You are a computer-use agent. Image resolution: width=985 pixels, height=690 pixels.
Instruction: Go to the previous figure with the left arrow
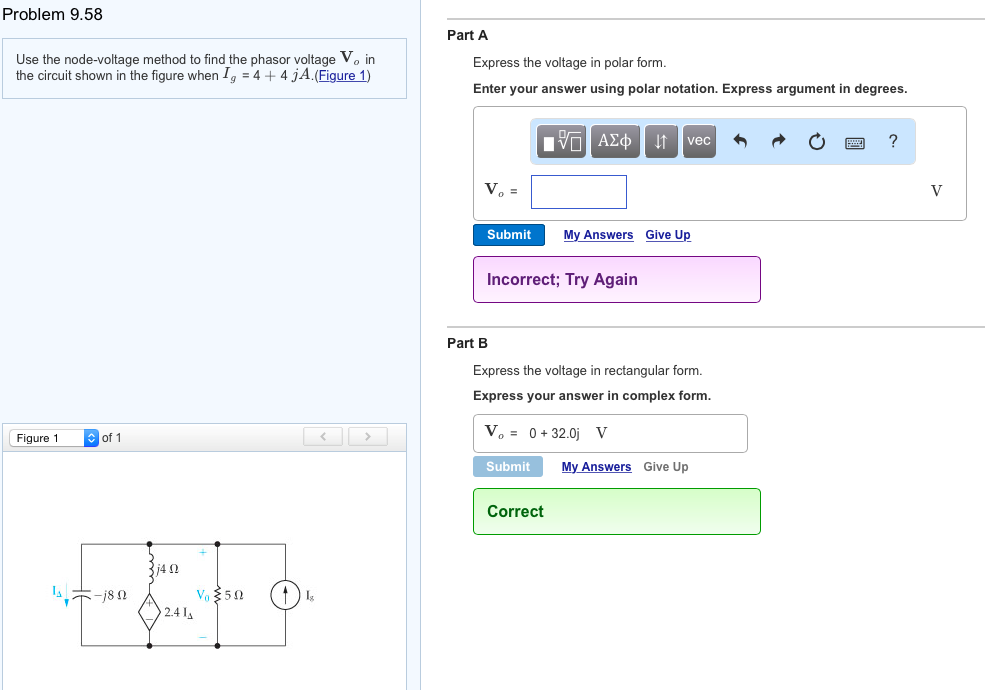(322, 437)
